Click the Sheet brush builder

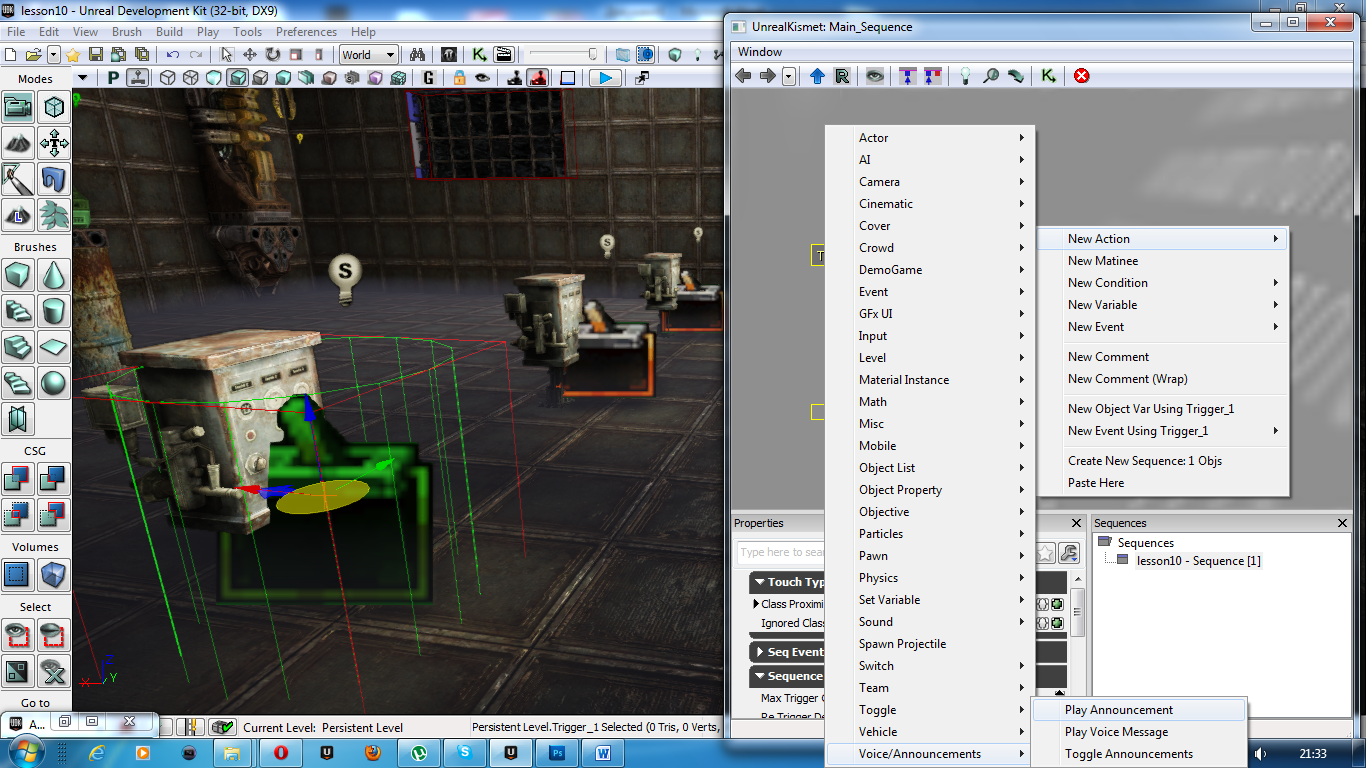pos(54,346)
